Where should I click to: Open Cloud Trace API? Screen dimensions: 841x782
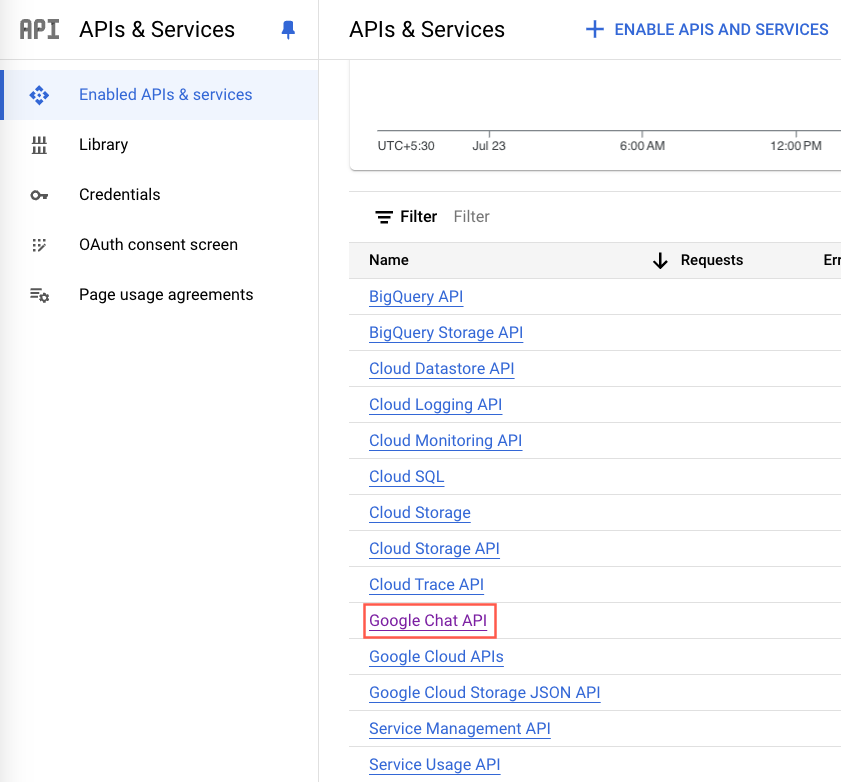[426, 584]
